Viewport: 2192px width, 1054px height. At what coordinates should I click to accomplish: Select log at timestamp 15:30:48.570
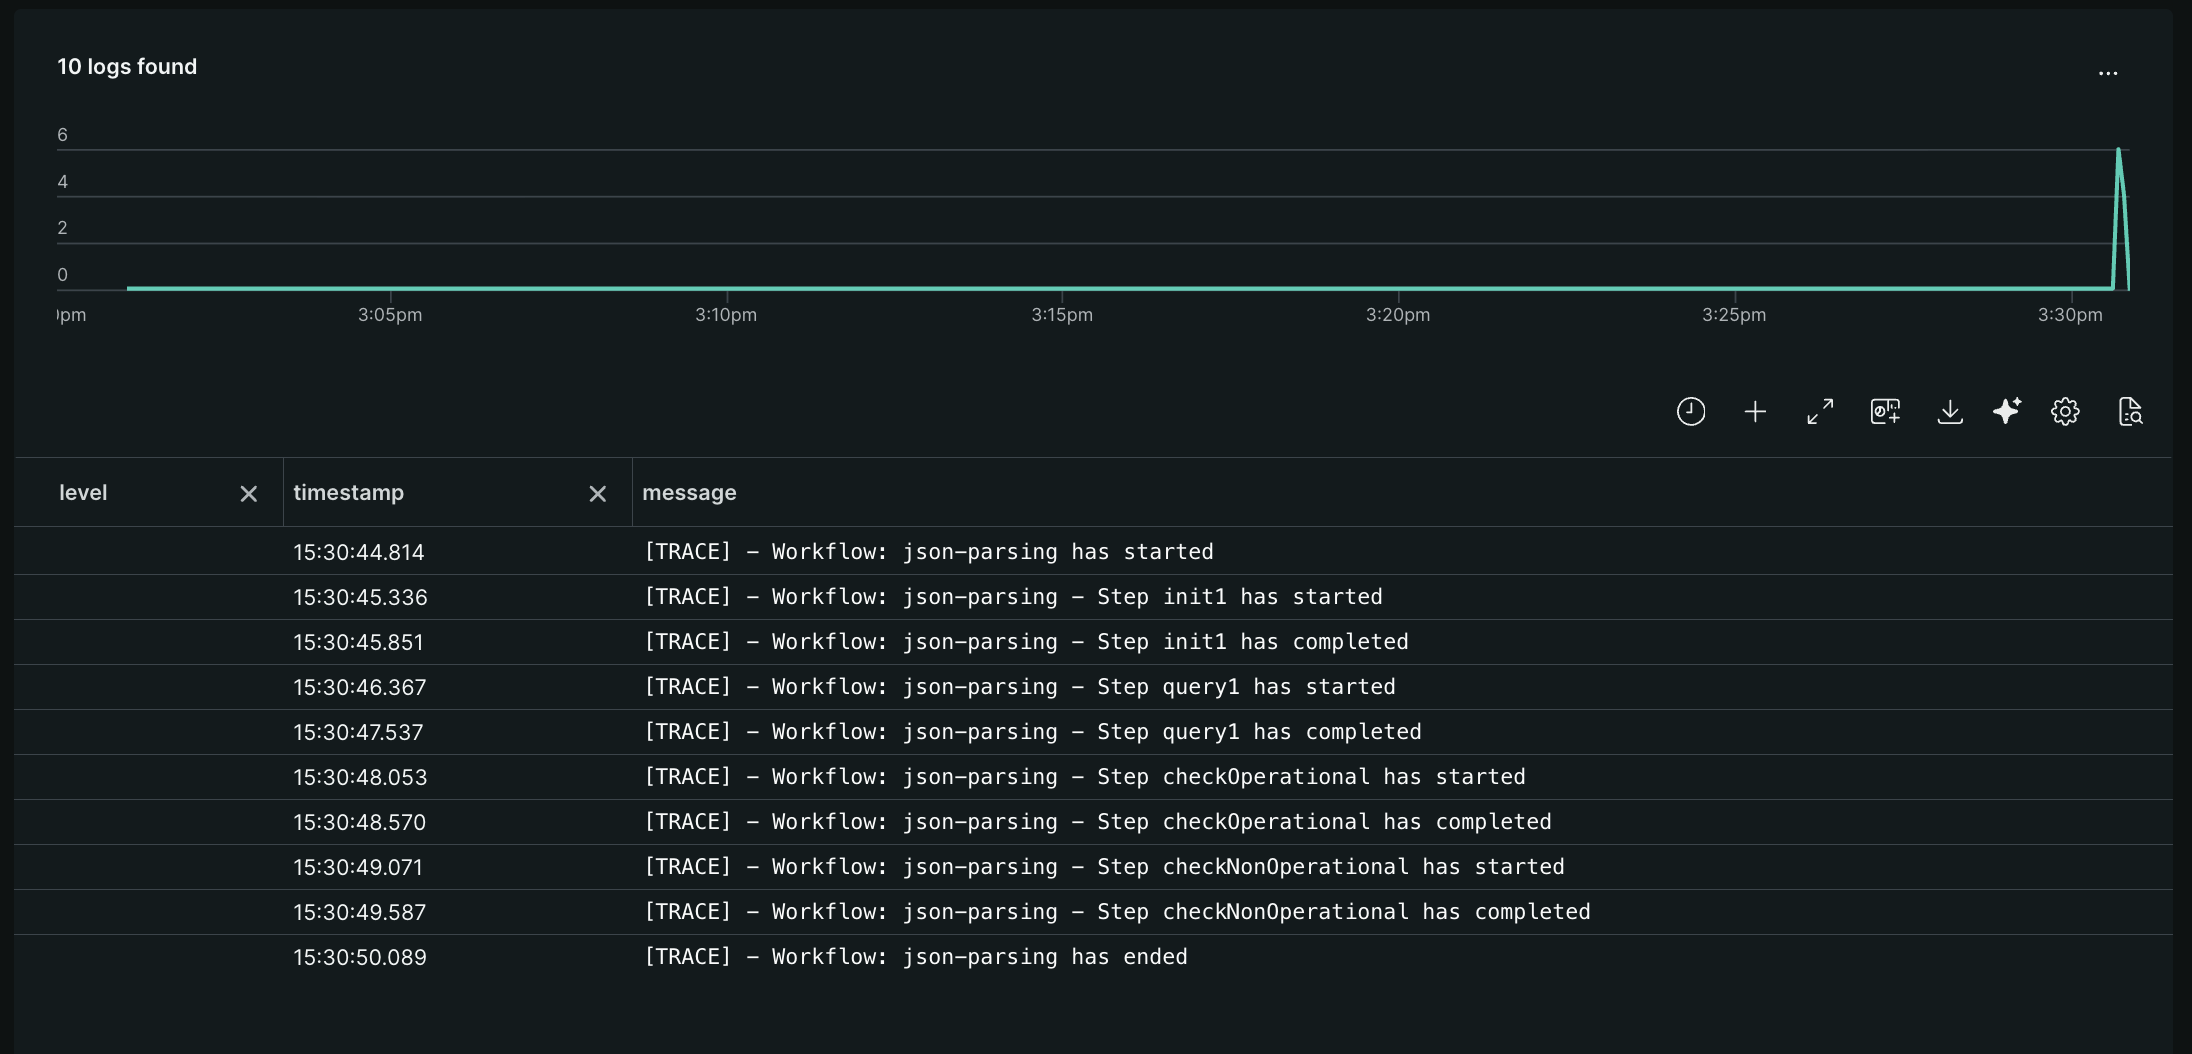point(359,822)
